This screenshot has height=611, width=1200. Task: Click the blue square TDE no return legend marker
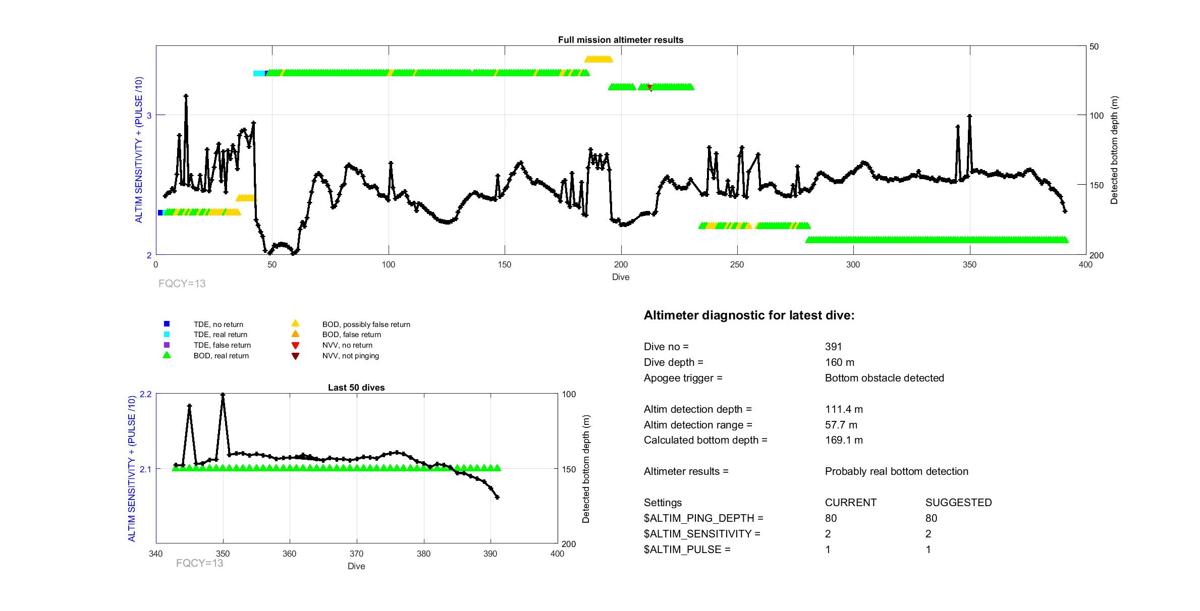tap(167, 324)
